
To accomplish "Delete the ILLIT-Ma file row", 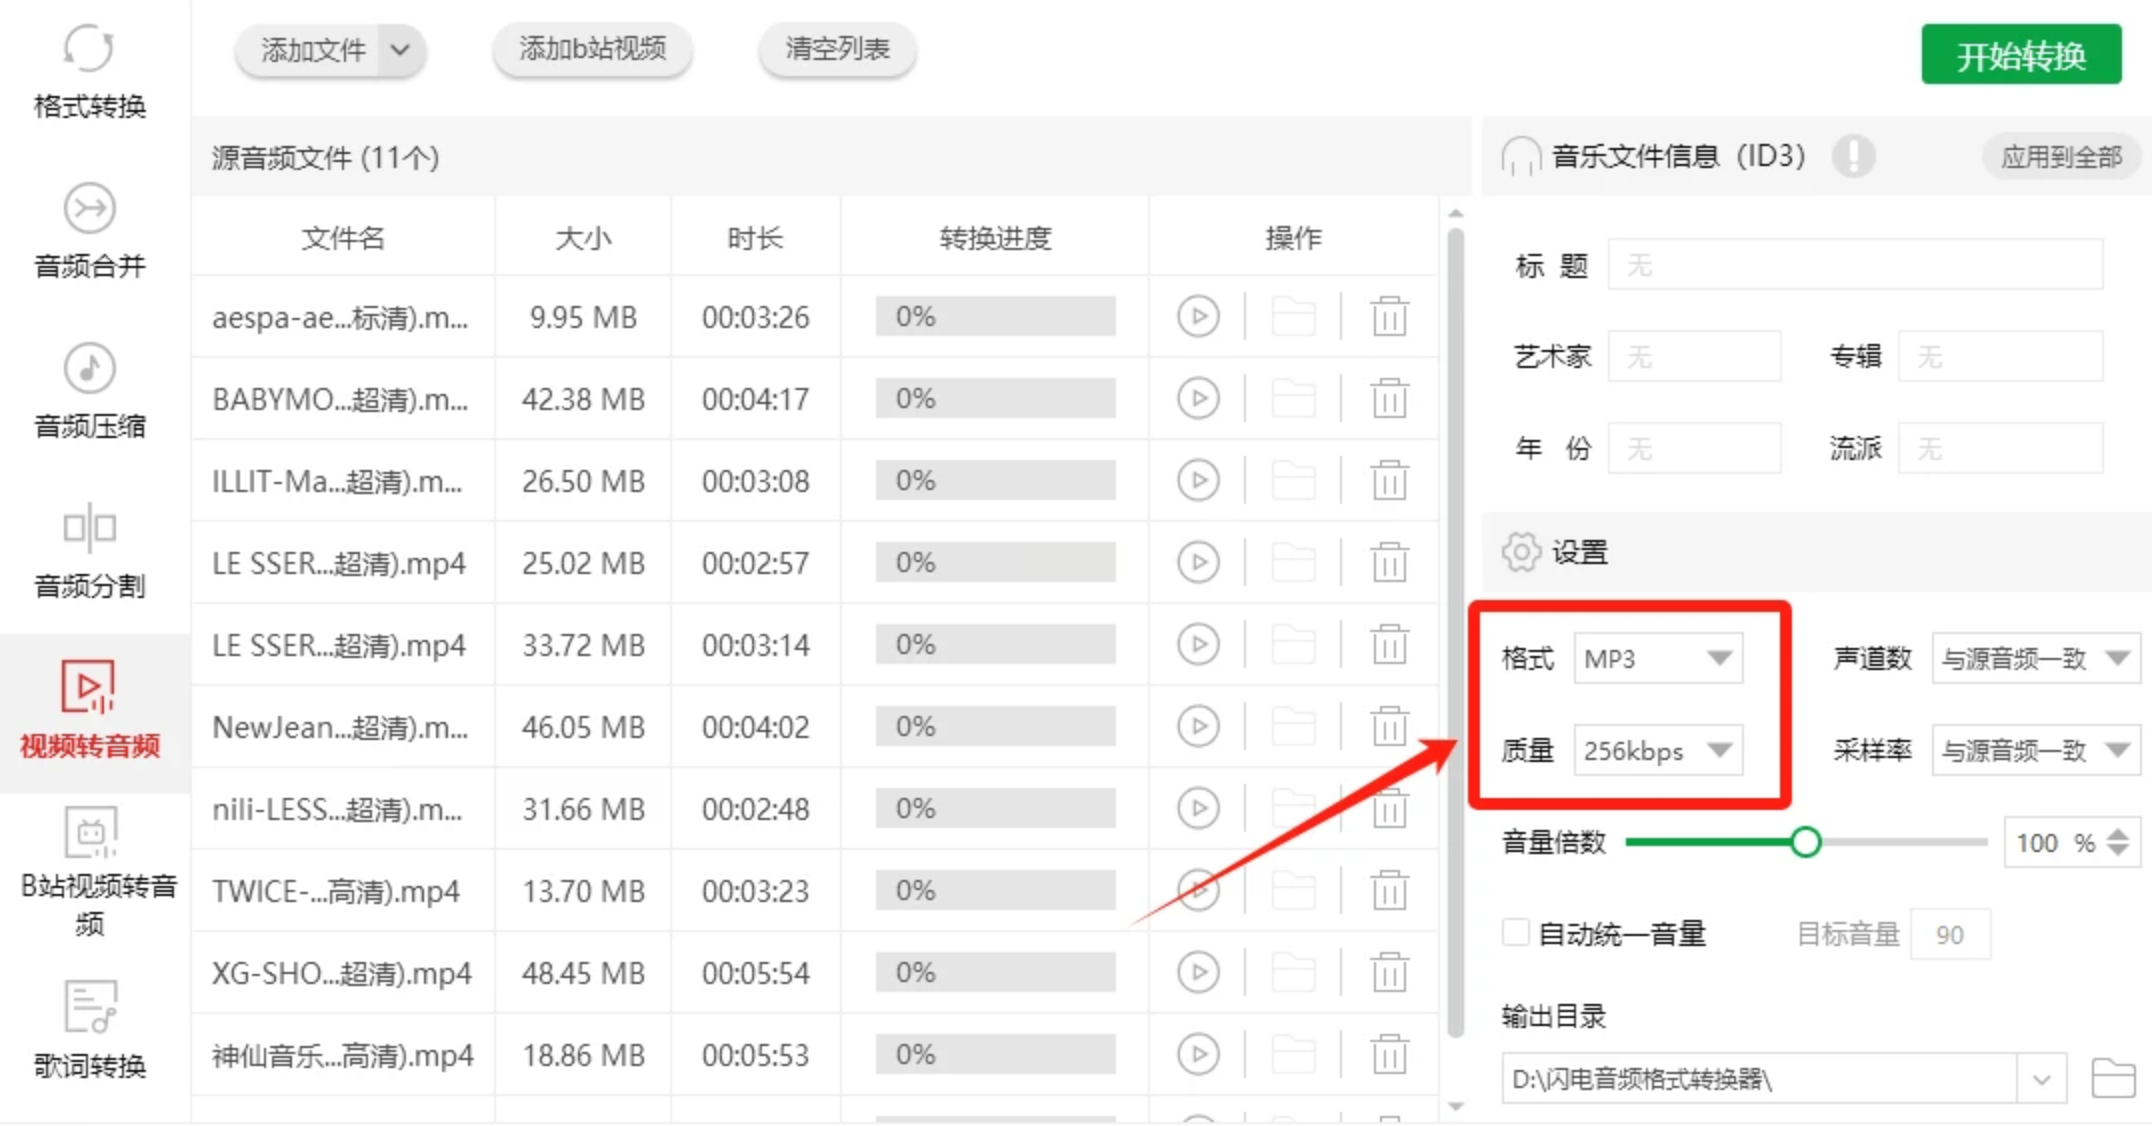I will click(1389, 481).
